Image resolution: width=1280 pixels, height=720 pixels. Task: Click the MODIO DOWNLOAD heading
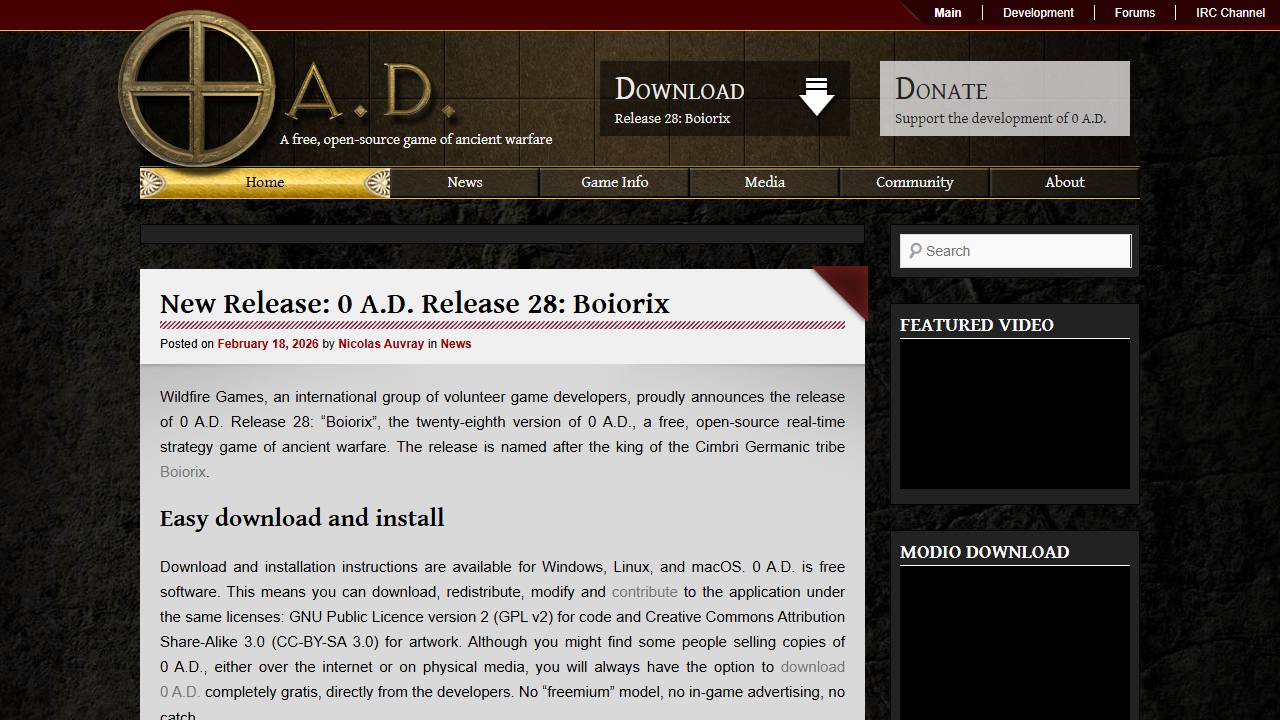(x=985, y=552)
